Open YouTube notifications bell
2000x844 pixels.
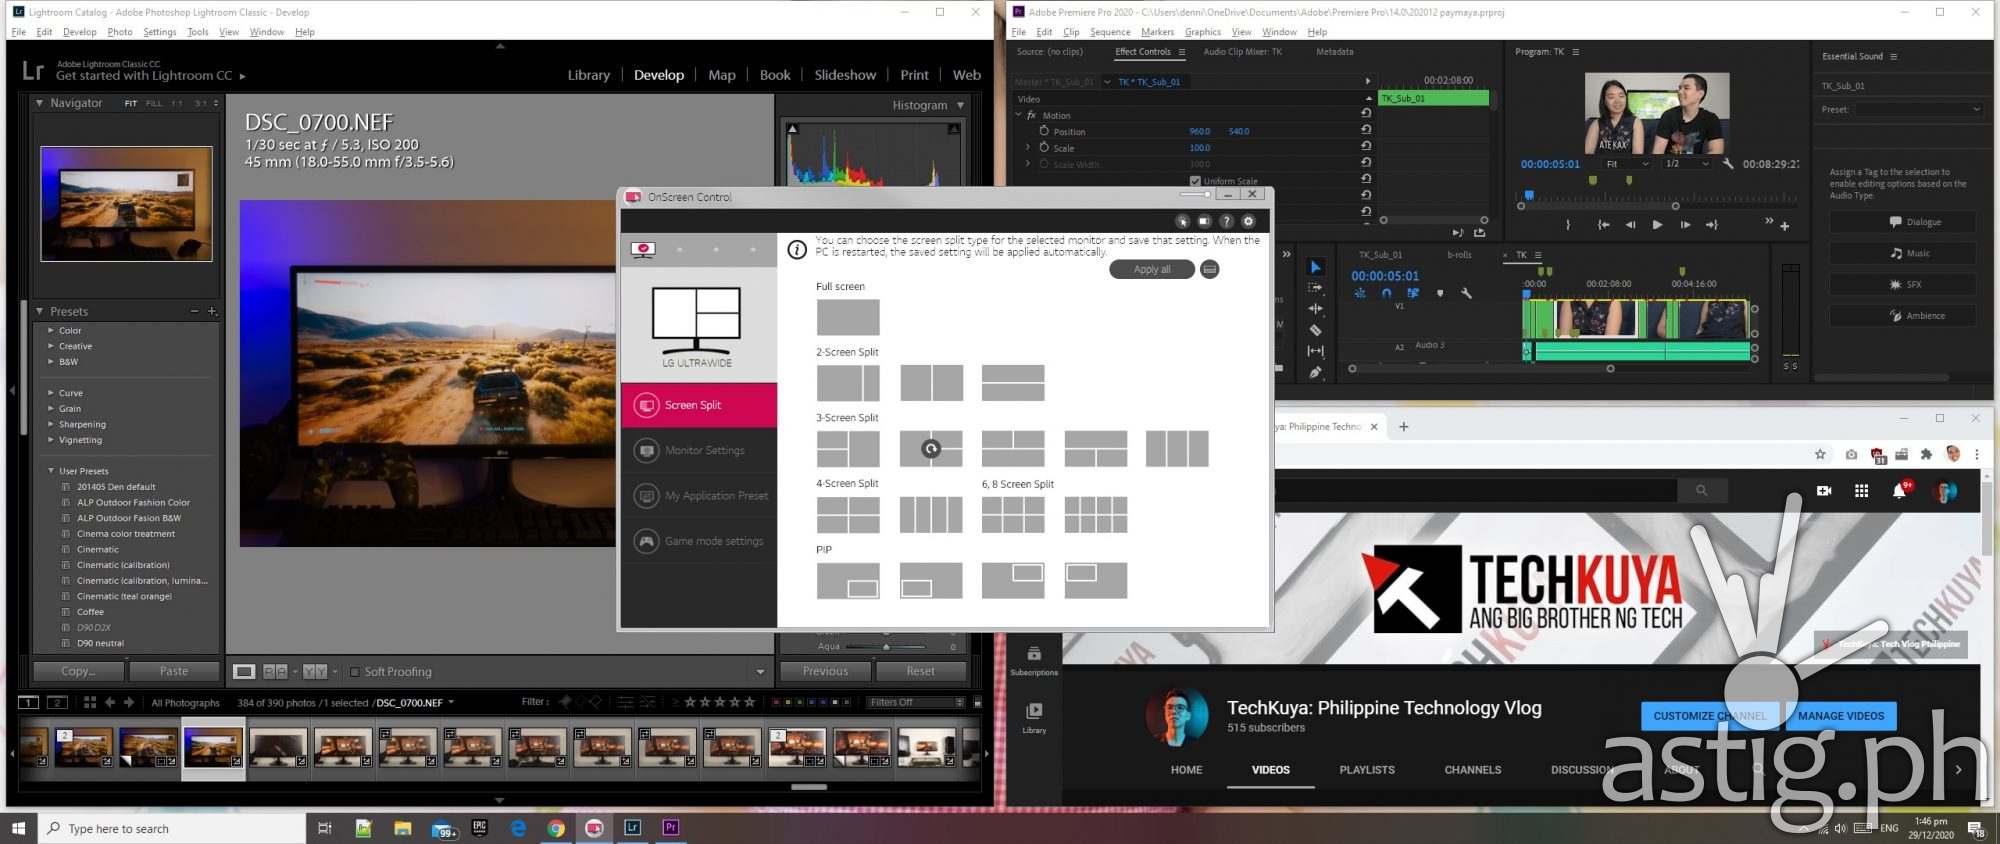(1899, 491)
